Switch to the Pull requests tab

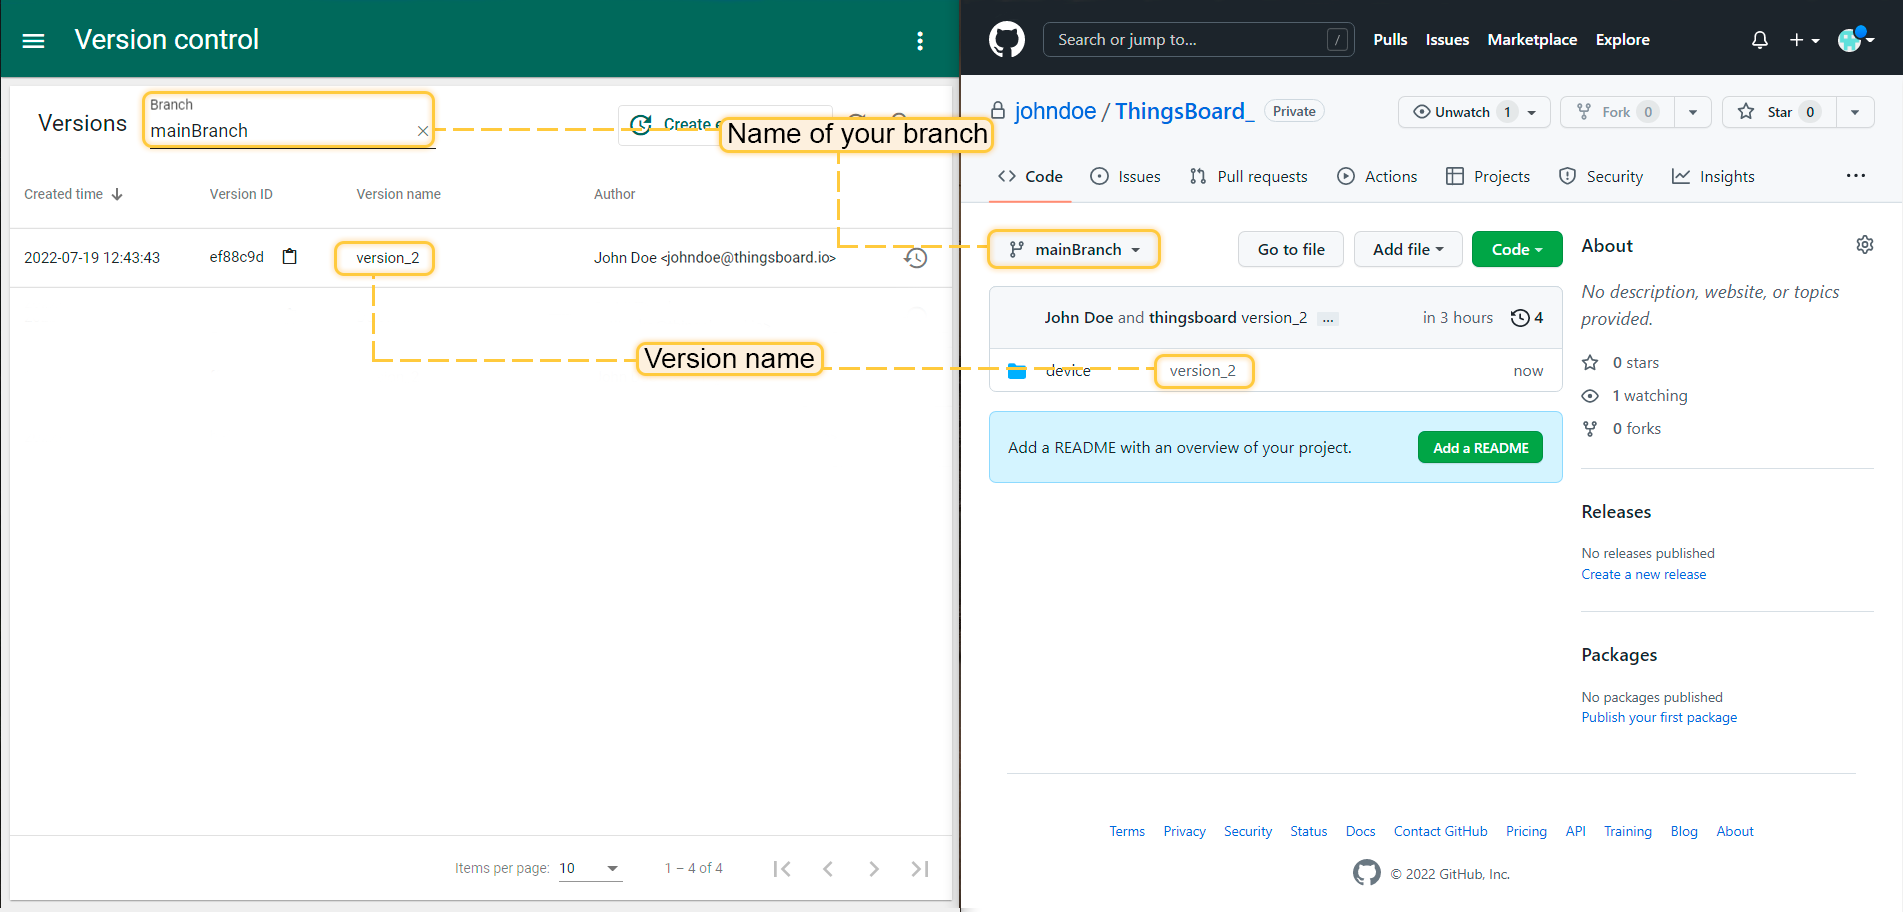pyautogui.click(x=1249, y=177)
